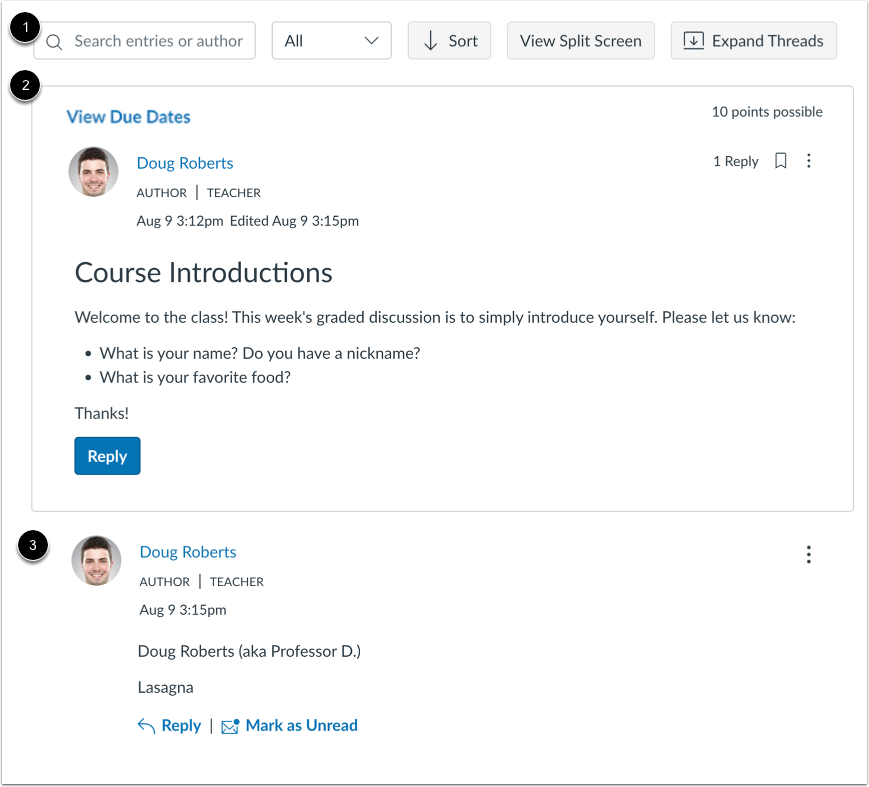Click the 1 Reply count text
This screenshot has height=787, width=869.
735,161
